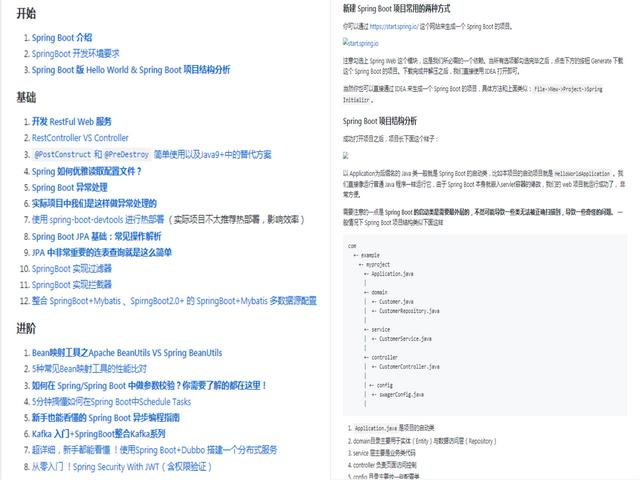Open '5种常见Bean映射工具的性能比对' link

pyautogui.click(x=89, y=369)
